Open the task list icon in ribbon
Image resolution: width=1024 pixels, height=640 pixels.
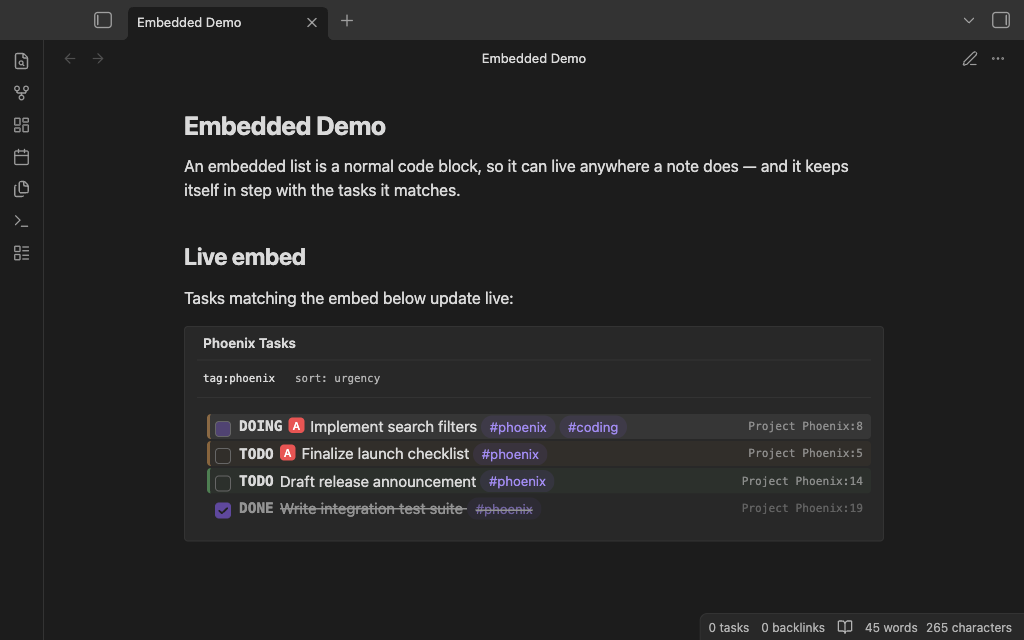tap(22, 253)
